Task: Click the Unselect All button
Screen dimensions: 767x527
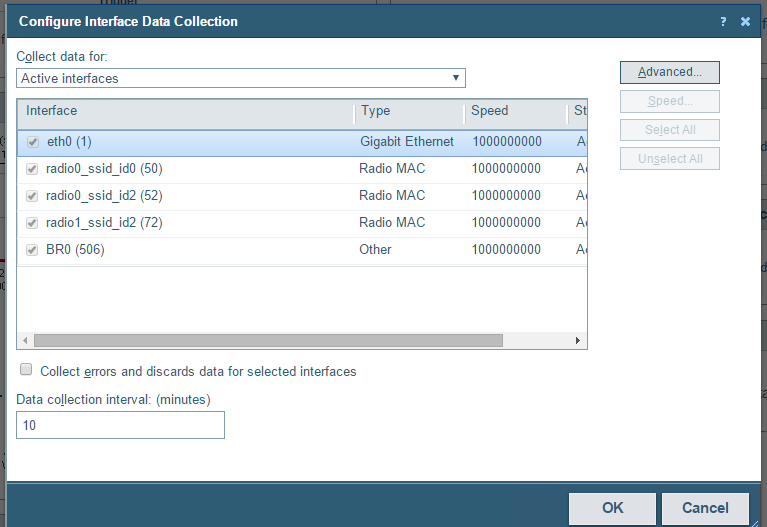Action: point(670,159)
